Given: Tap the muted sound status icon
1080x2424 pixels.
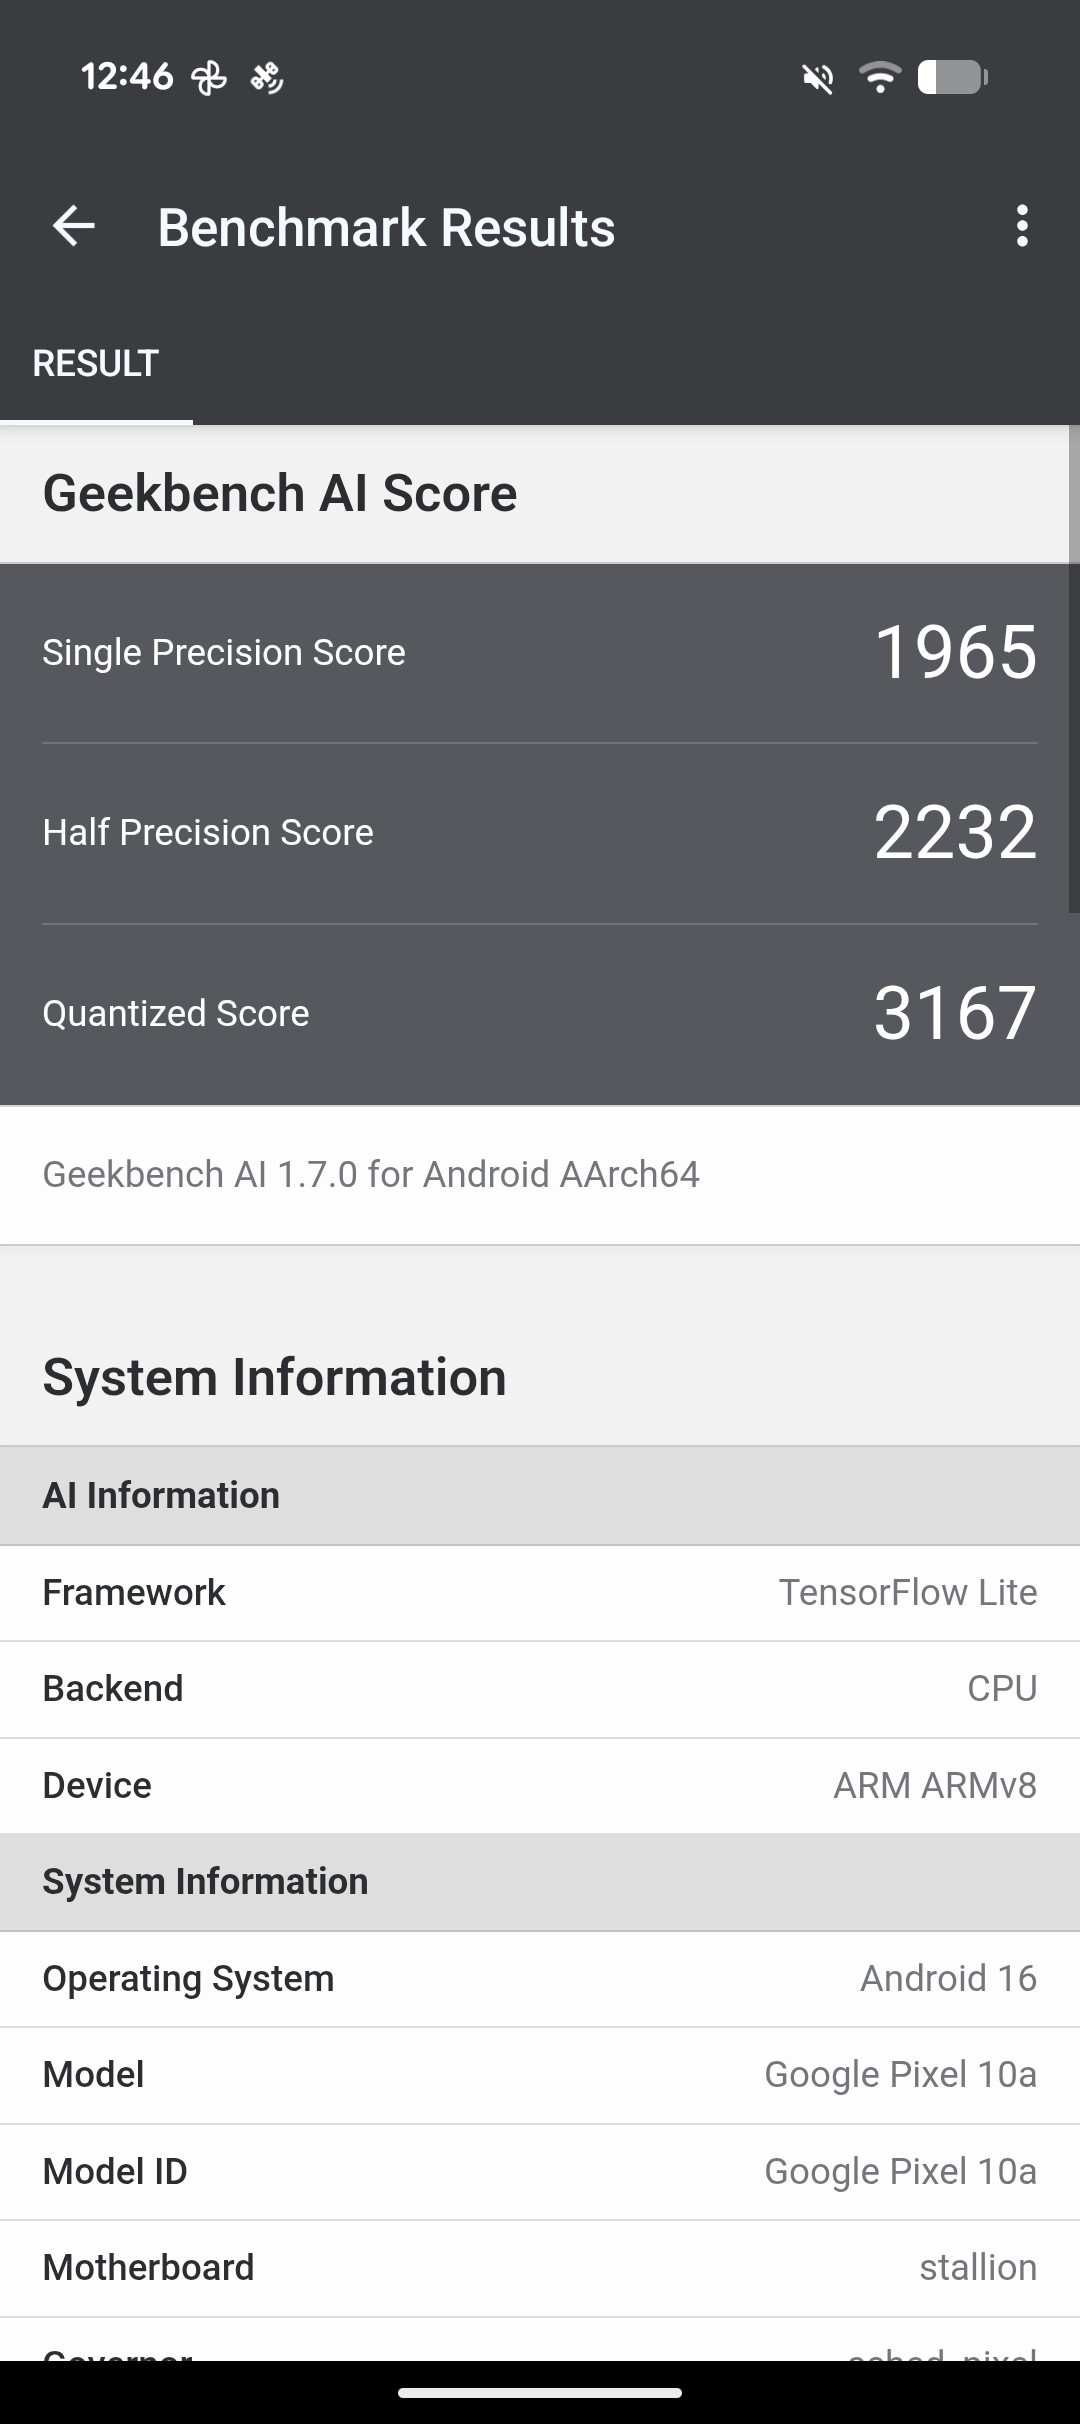Looking at the screenshot, I should click(818, 78).
